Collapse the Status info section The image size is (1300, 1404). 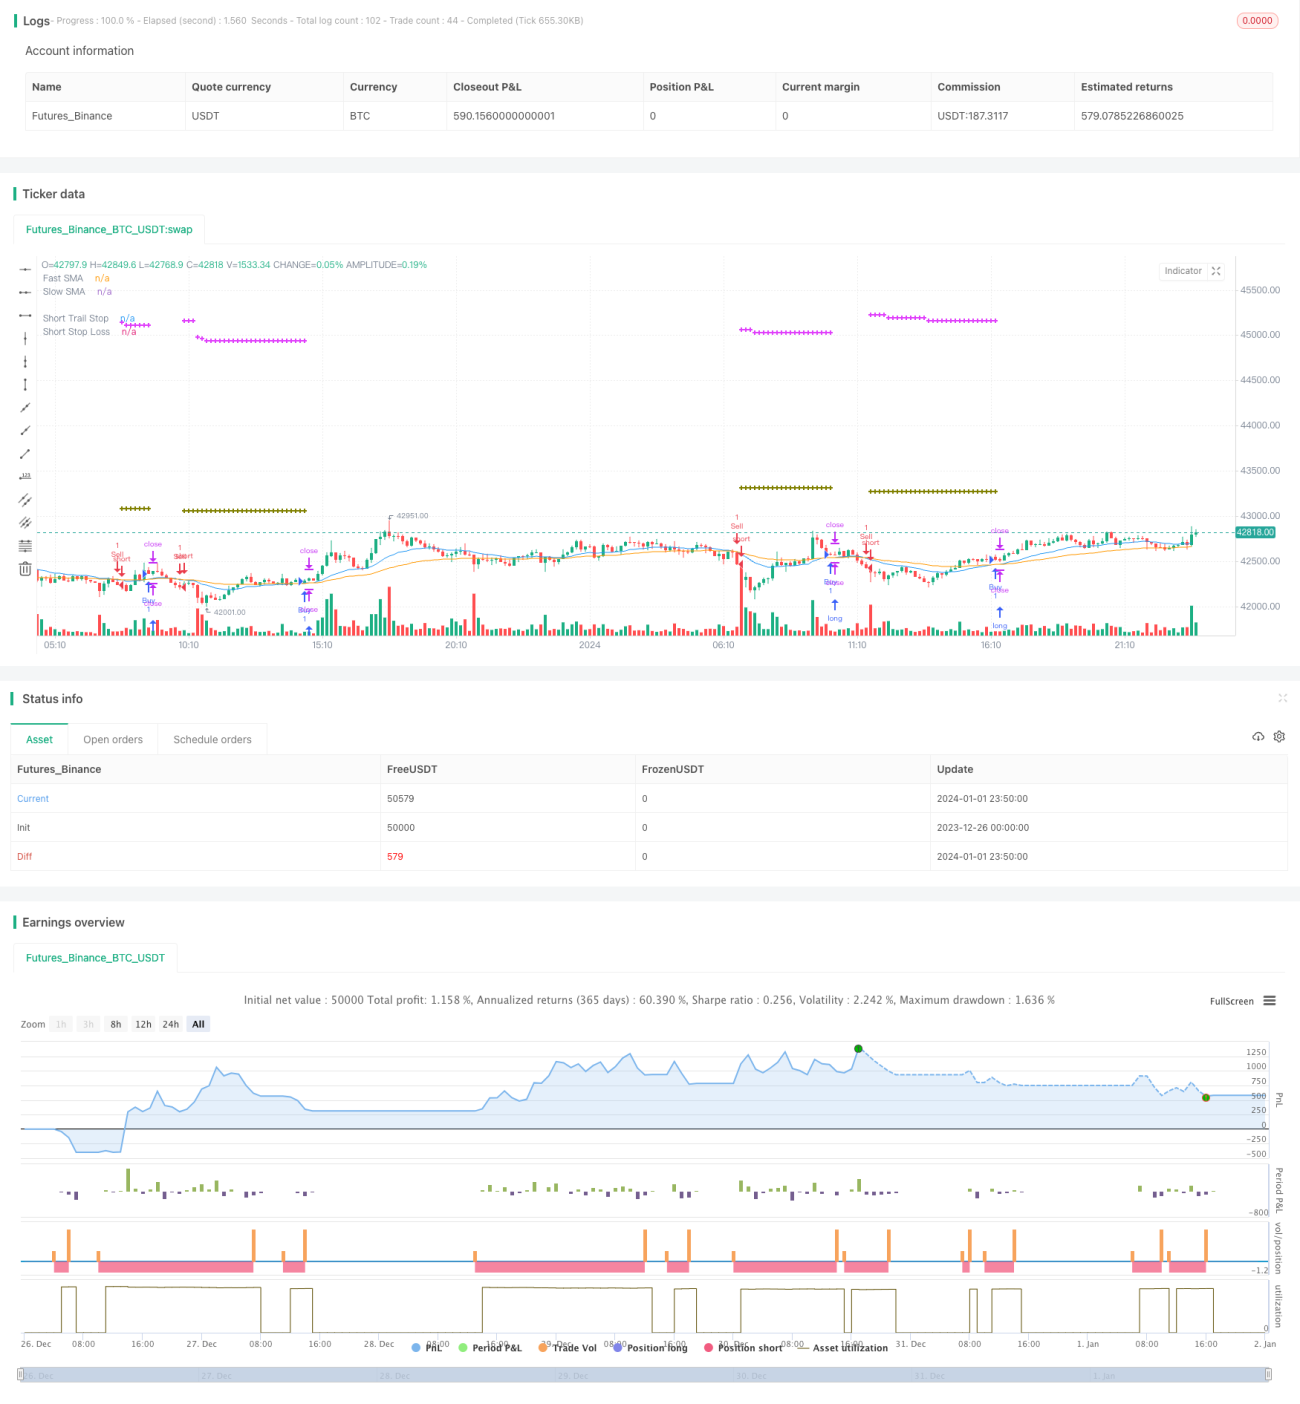1282,698
